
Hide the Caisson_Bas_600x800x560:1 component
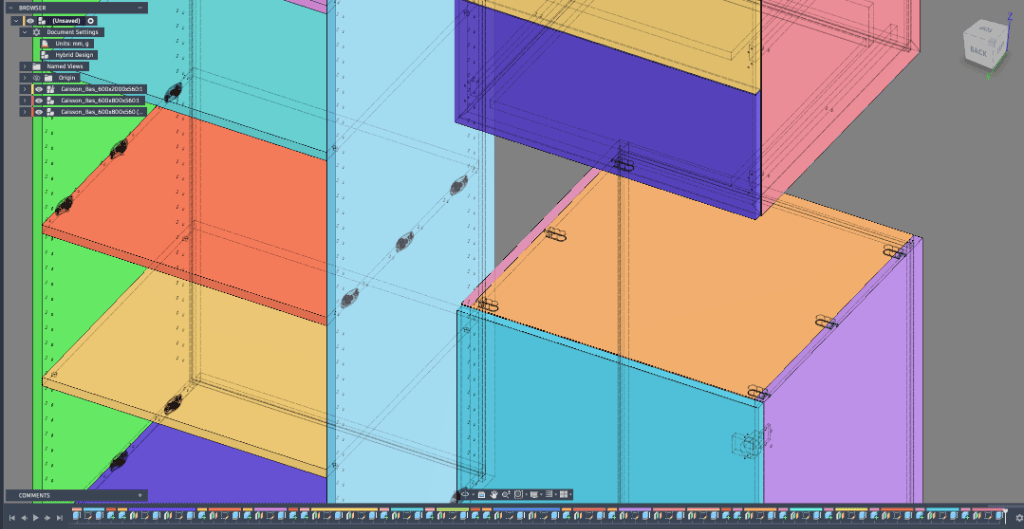pyautogui.click(x=39, y=101)
